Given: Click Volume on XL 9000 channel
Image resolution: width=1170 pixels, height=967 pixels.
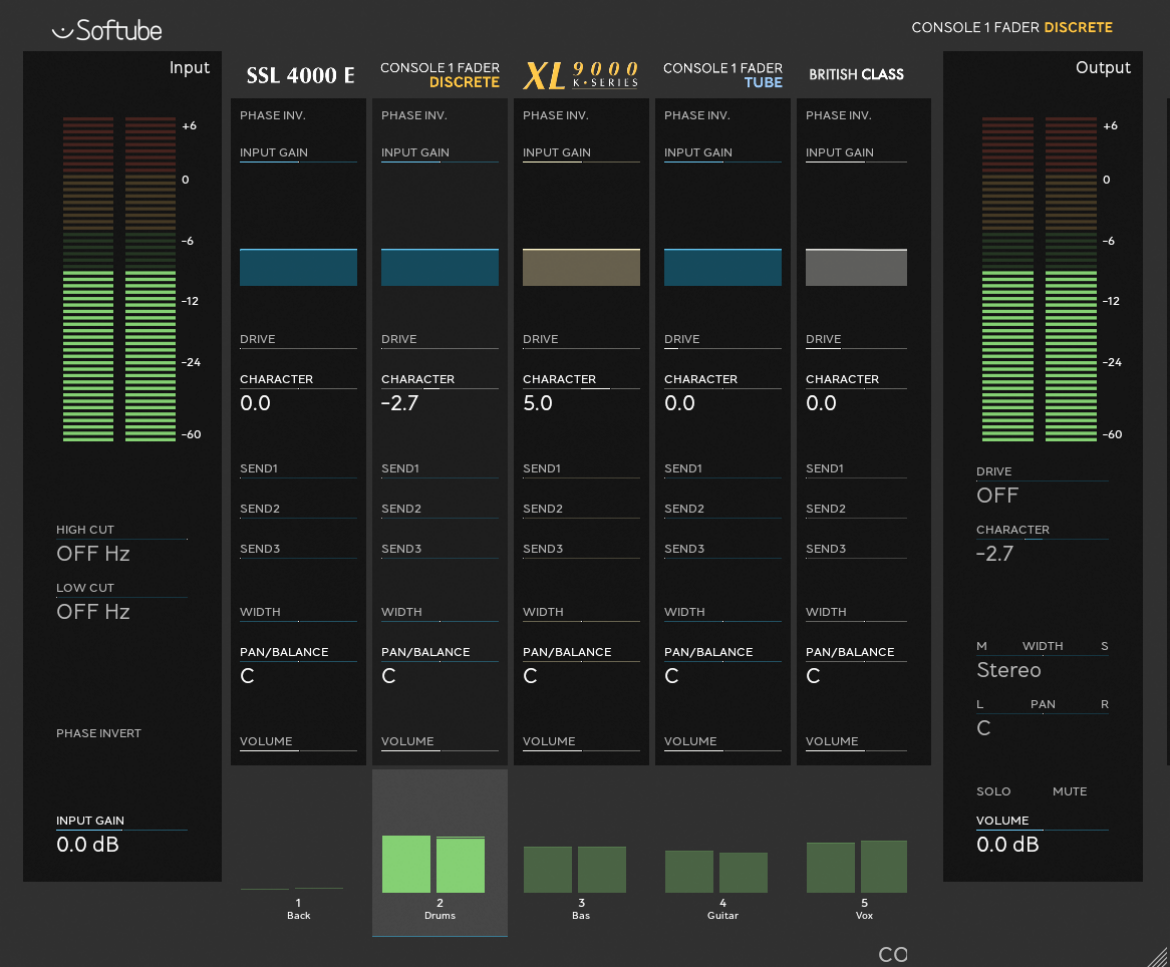Looking at the screenshot, I should 581,742.
